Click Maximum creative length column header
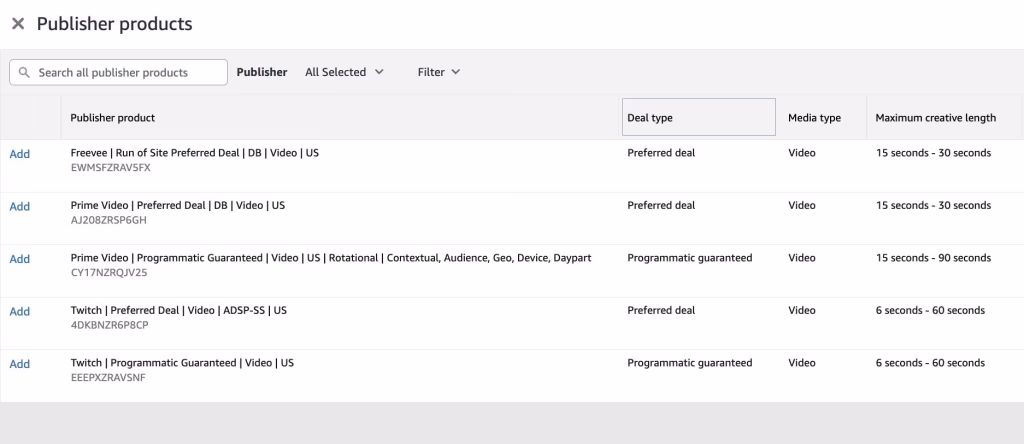The height and width of the screenshot is (444, 1024). tap(935, 118)
